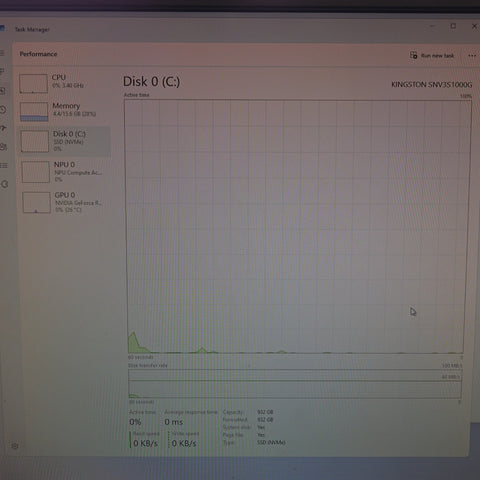Click the Memory 4.4/15.5 GB usage text
The image size is (480, 480).
click(74, 114)
